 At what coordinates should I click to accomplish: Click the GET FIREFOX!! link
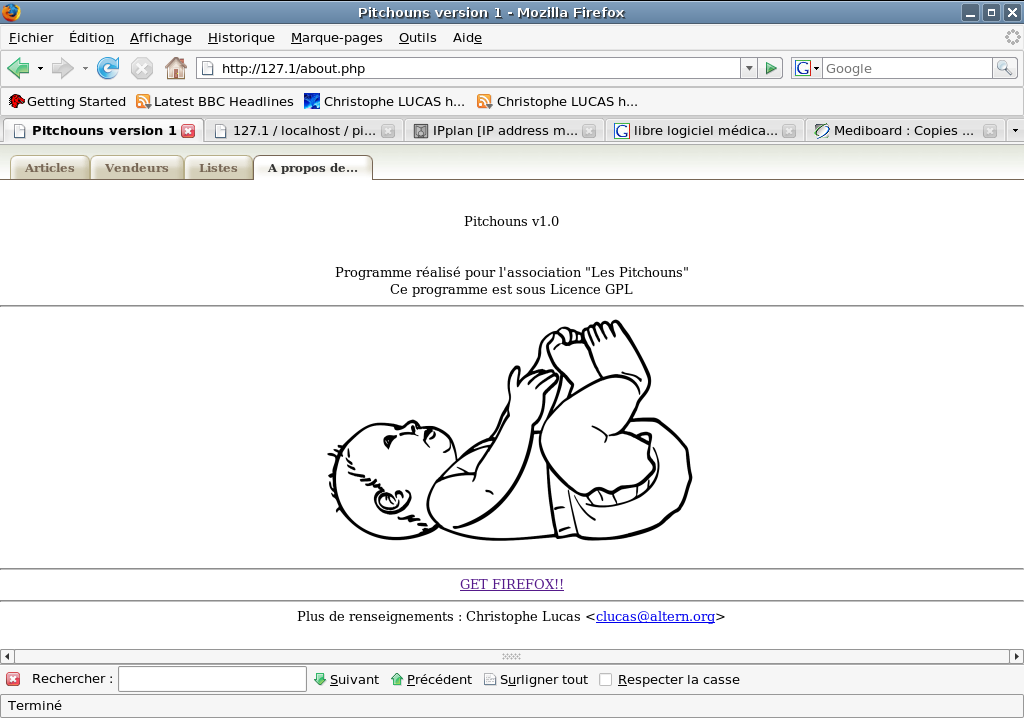coord(511,584)
